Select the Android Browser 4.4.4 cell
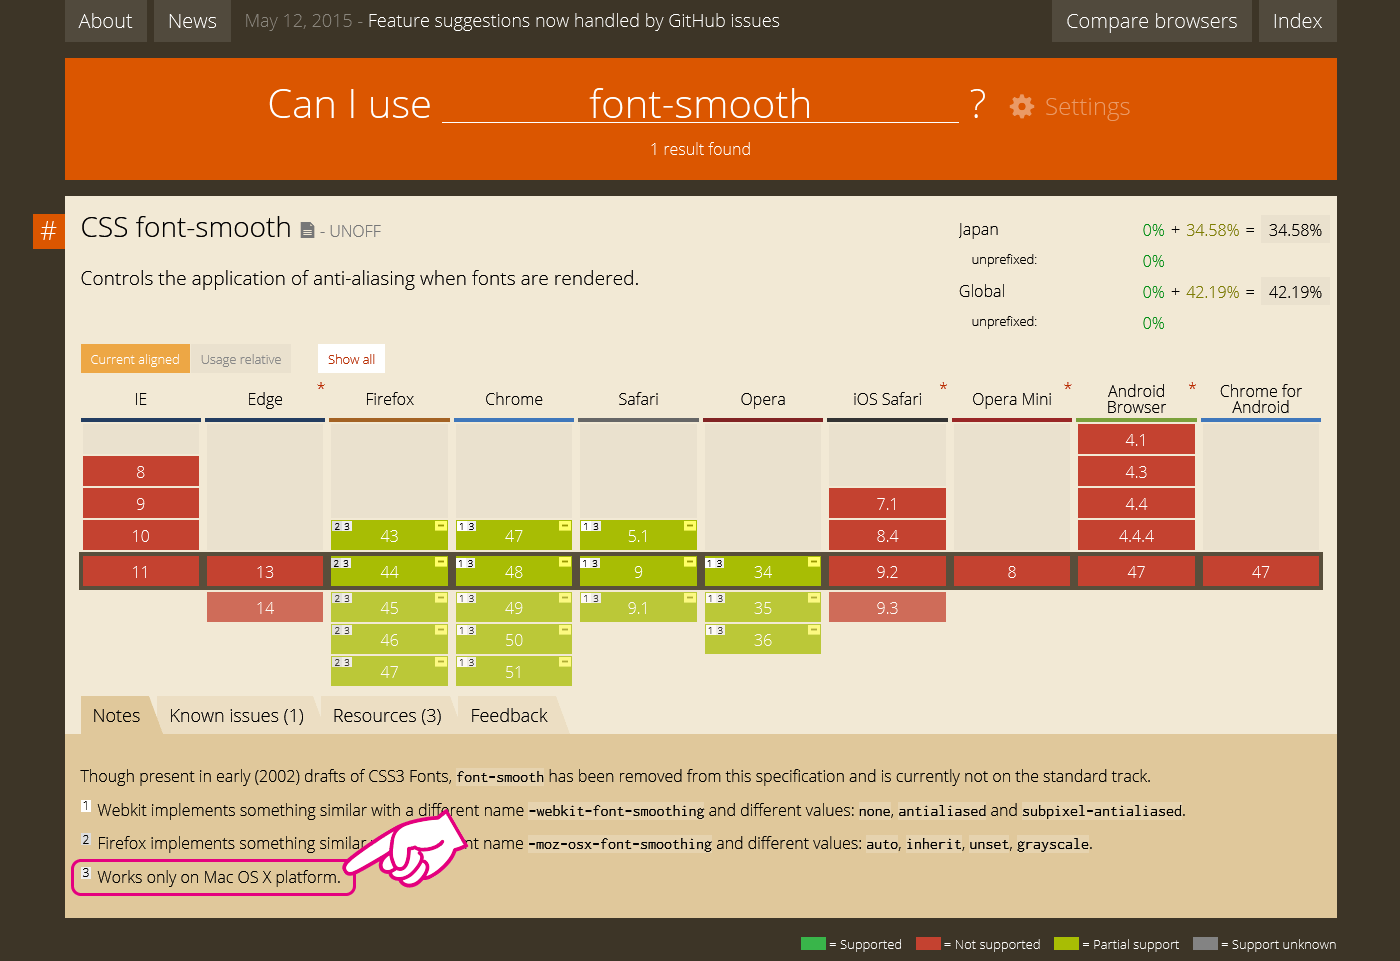The height and width of the screenshot is (961, 1400). click(x=1136, y=536)
